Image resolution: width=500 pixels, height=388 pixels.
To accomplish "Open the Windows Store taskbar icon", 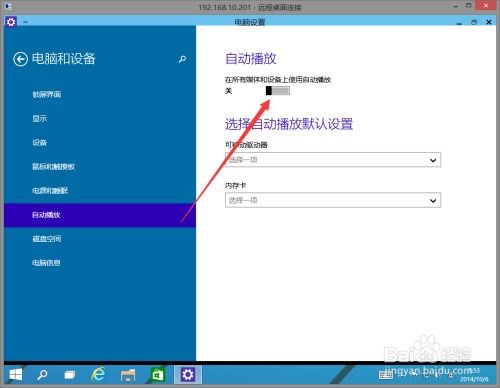I will click(157, 375).
